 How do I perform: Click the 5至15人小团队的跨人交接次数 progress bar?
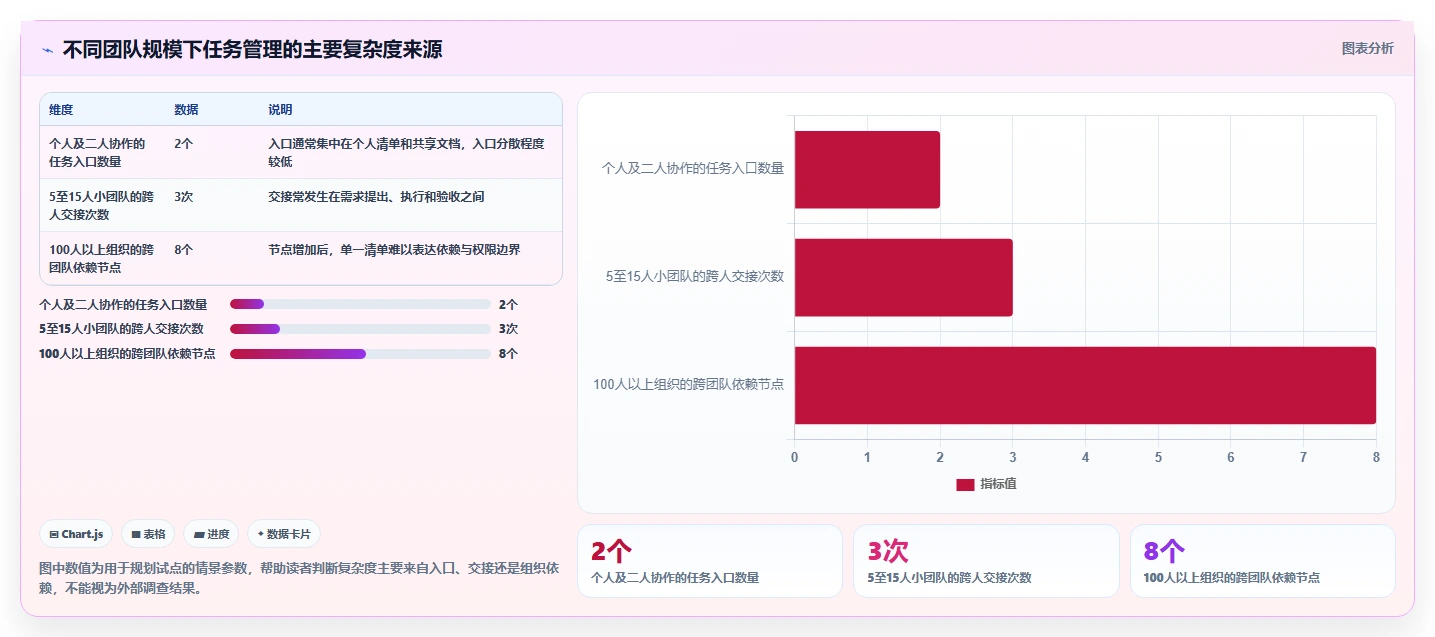point(360,329)
